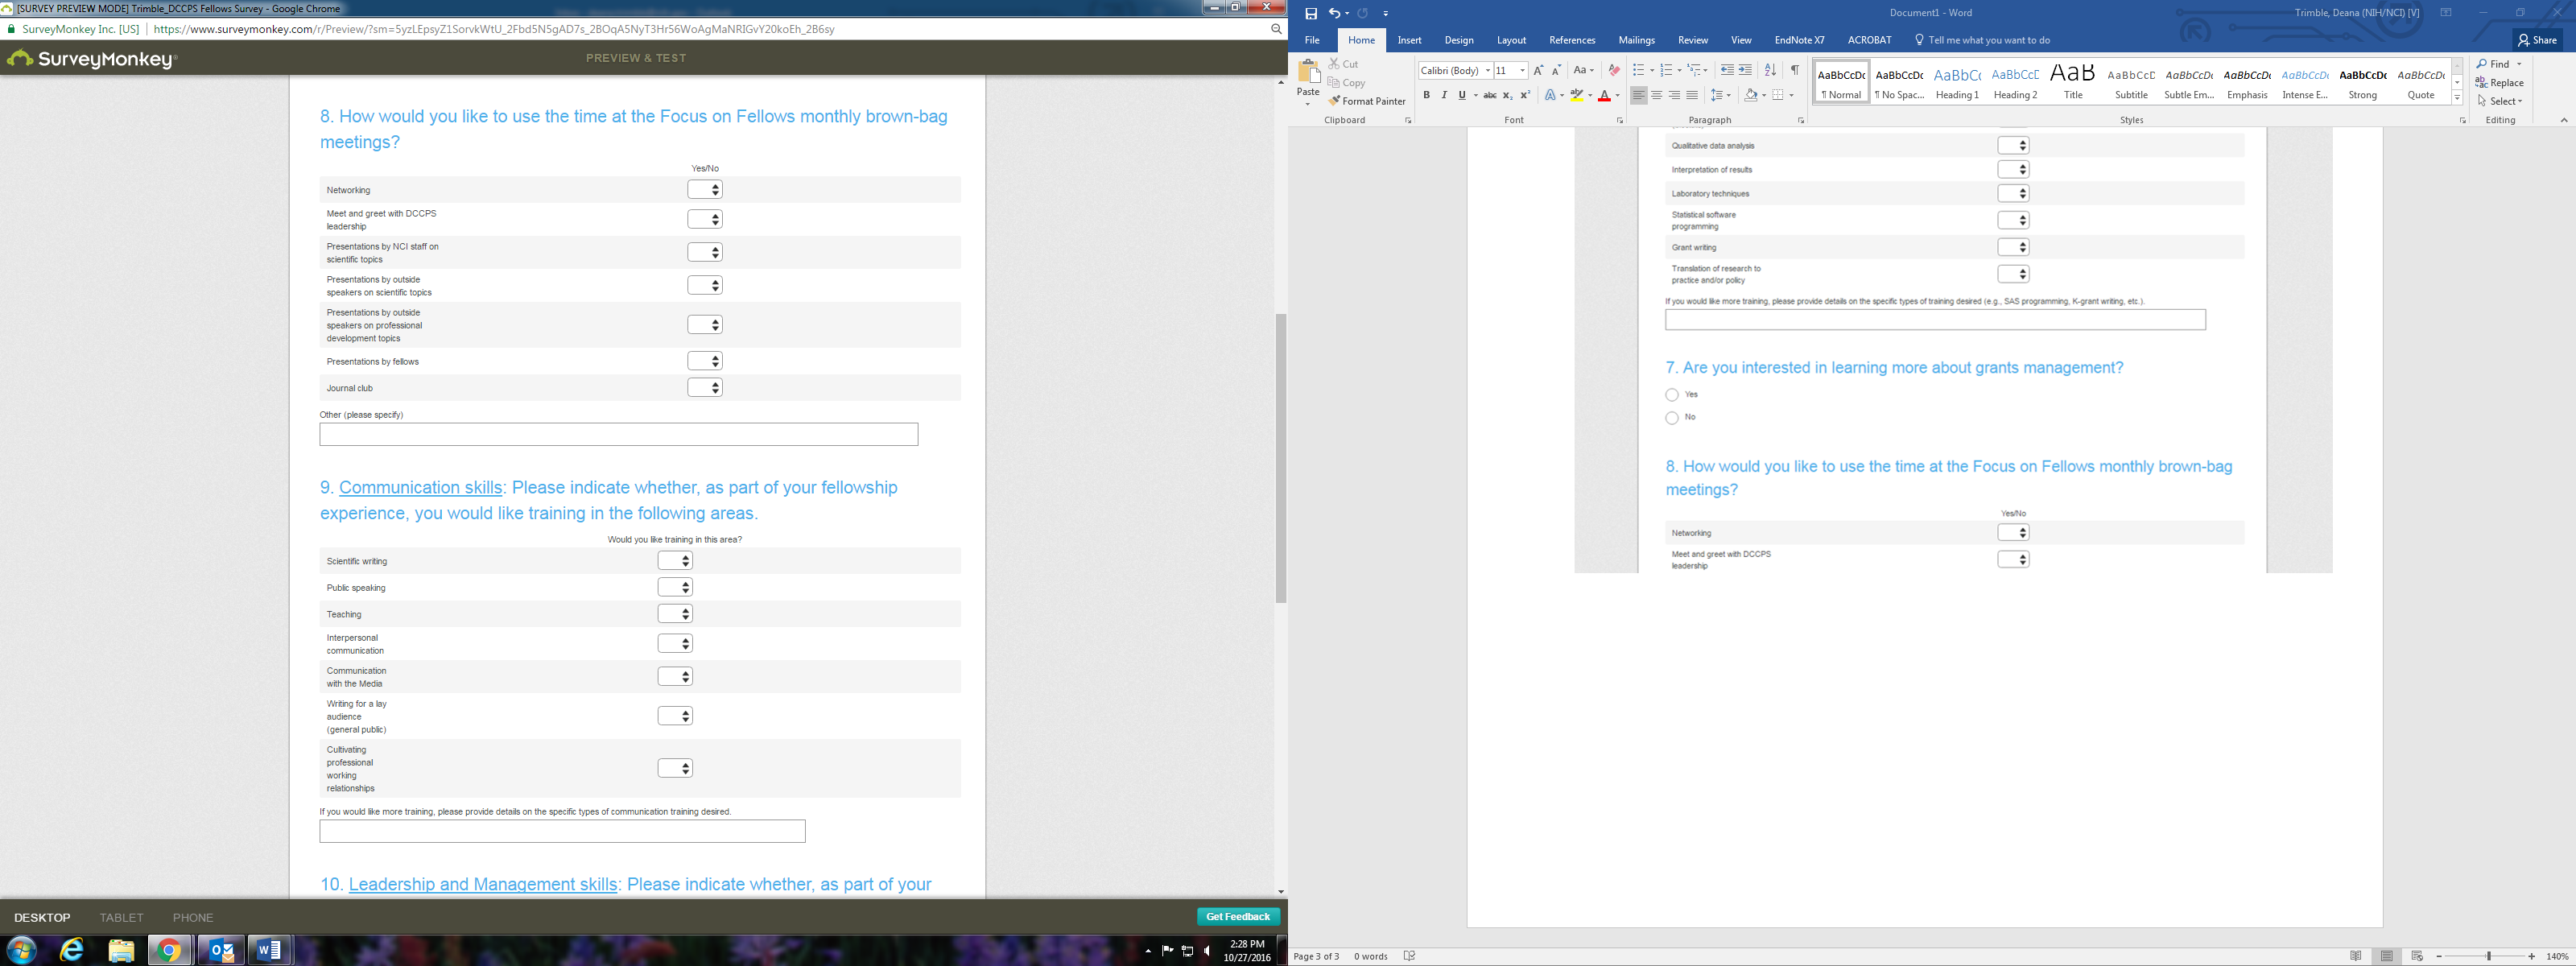Select No for grants management question
The width and height of the screenshot is (2576, 966).
1672,418
